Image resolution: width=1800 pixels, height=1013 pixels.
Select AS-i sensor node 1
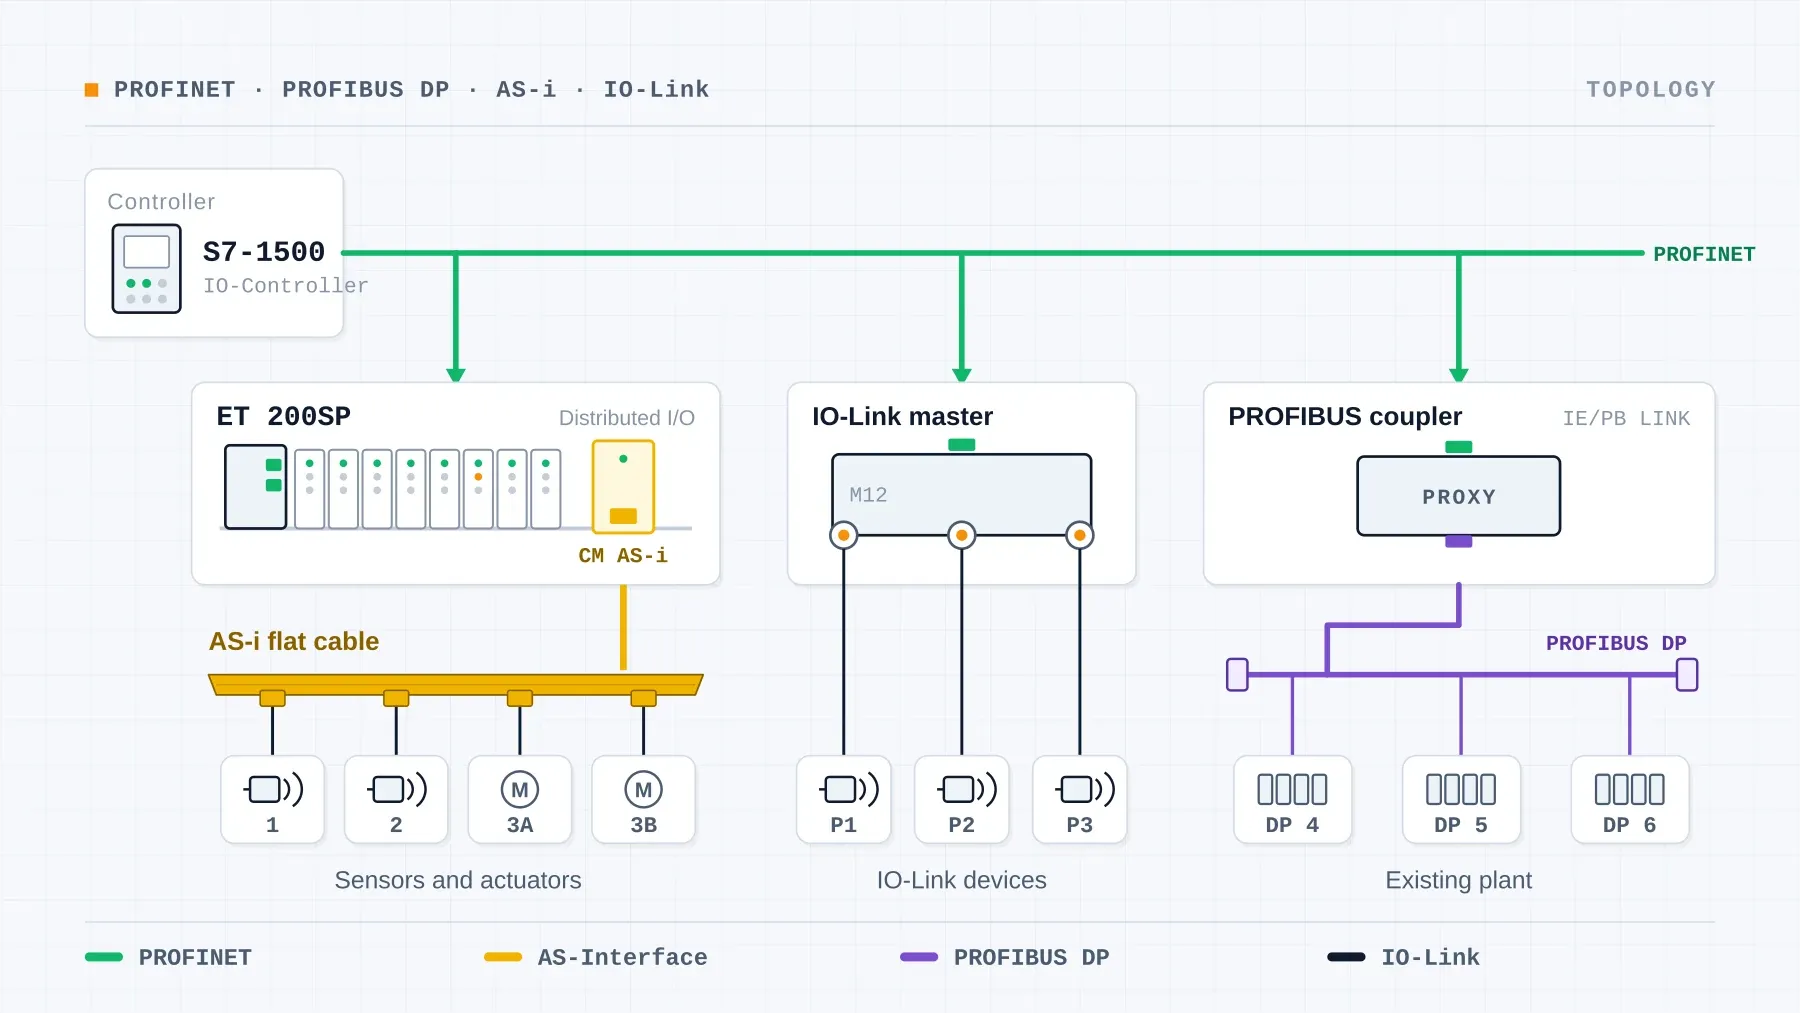click(x=272, y=799)
